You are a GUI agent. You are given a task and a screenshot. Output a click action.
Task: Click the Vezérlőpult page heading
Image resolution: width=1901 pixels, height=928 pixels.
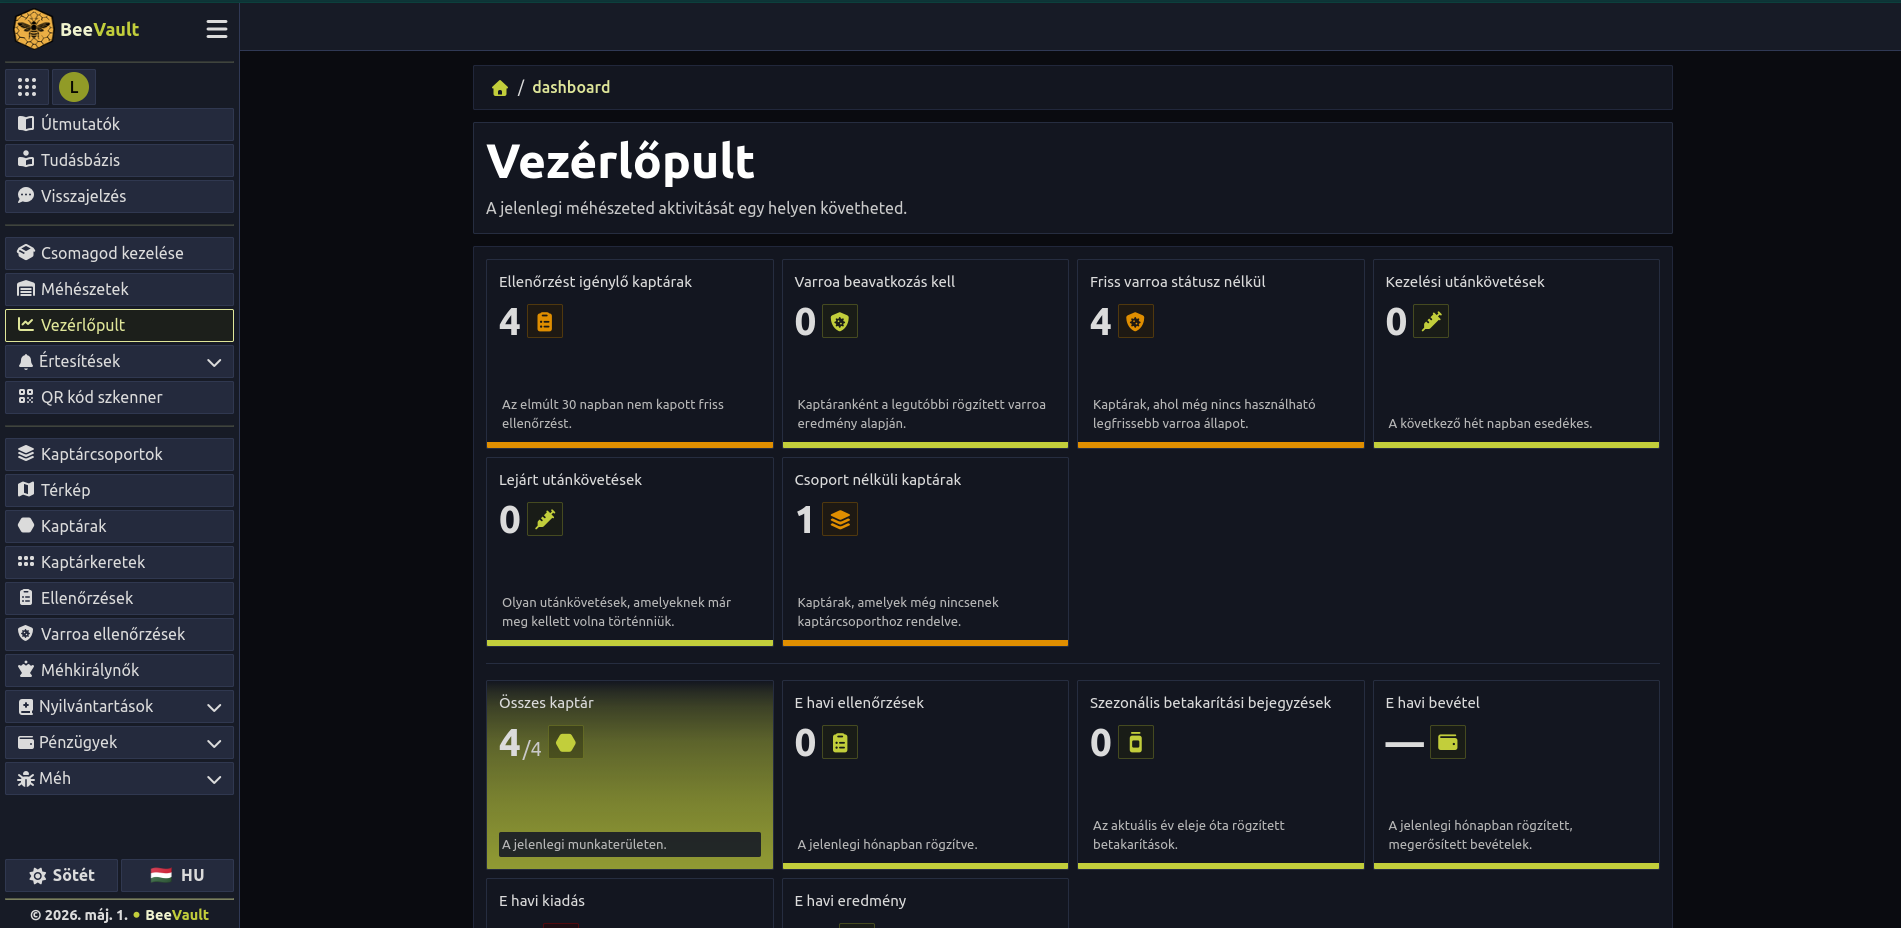(620, 161)
